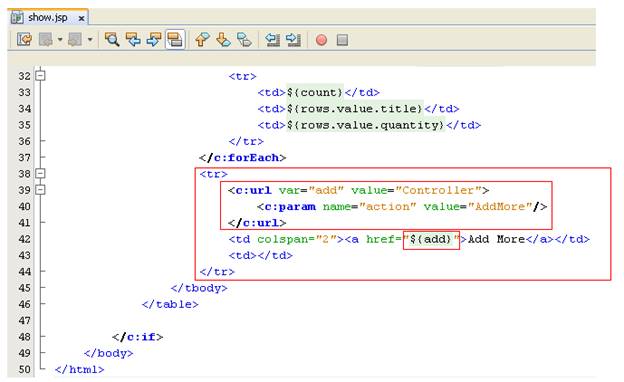Click the "Controller" value string
Image resolution: width=624 pixels, height=382 pixels.
pyautogui.click(x=439, y=190)
